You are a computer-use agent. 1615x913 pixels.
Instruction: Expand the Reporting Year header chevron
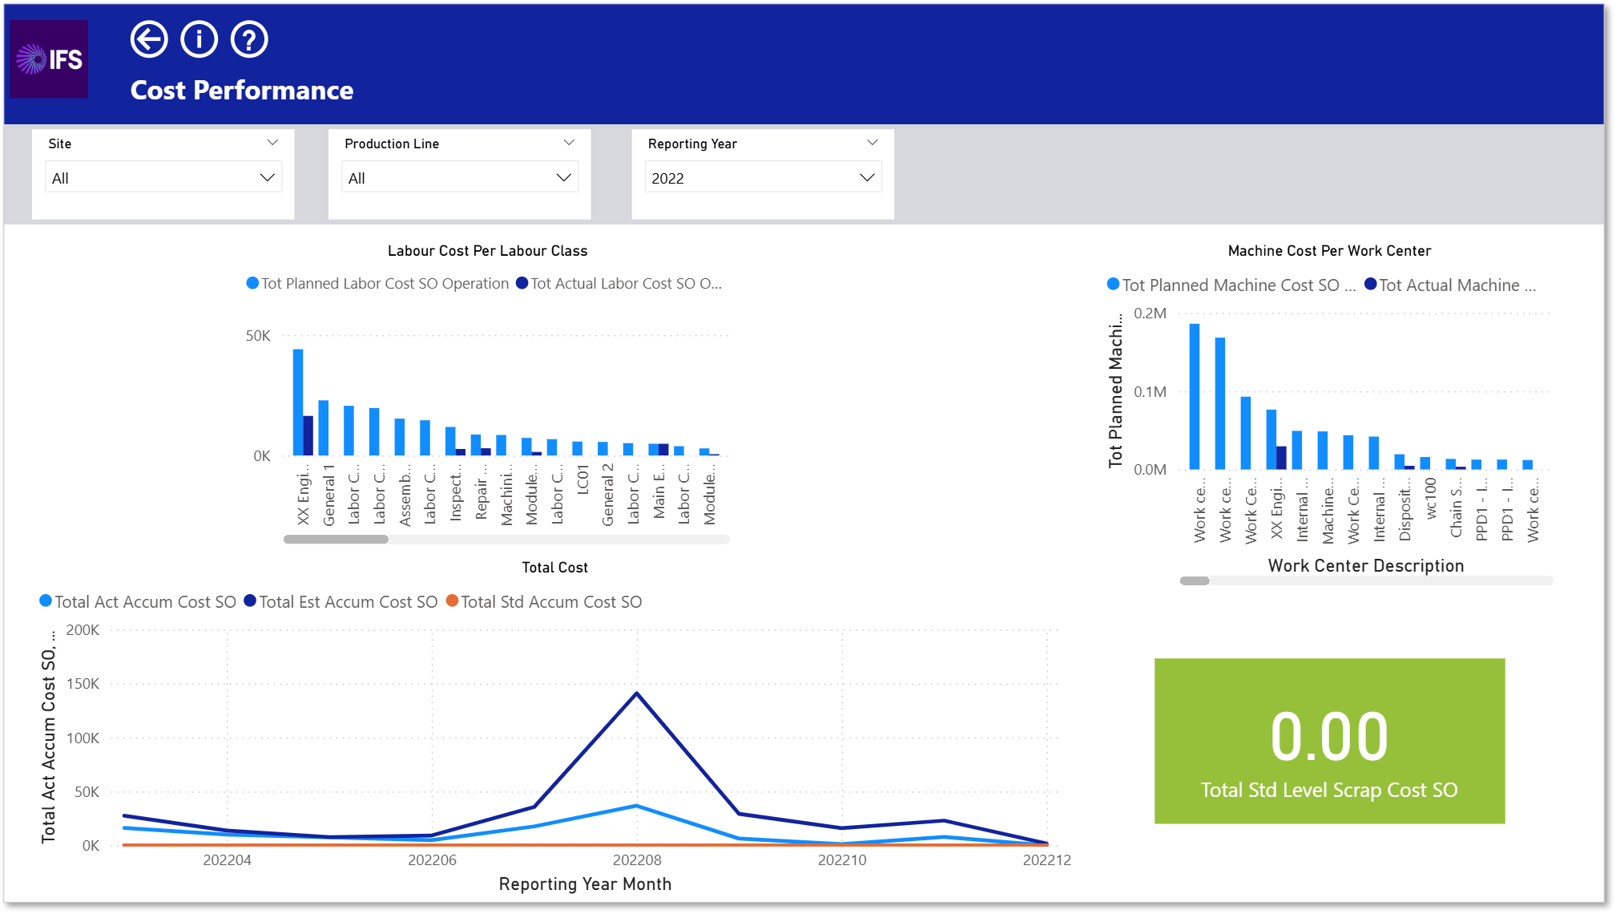872,143
